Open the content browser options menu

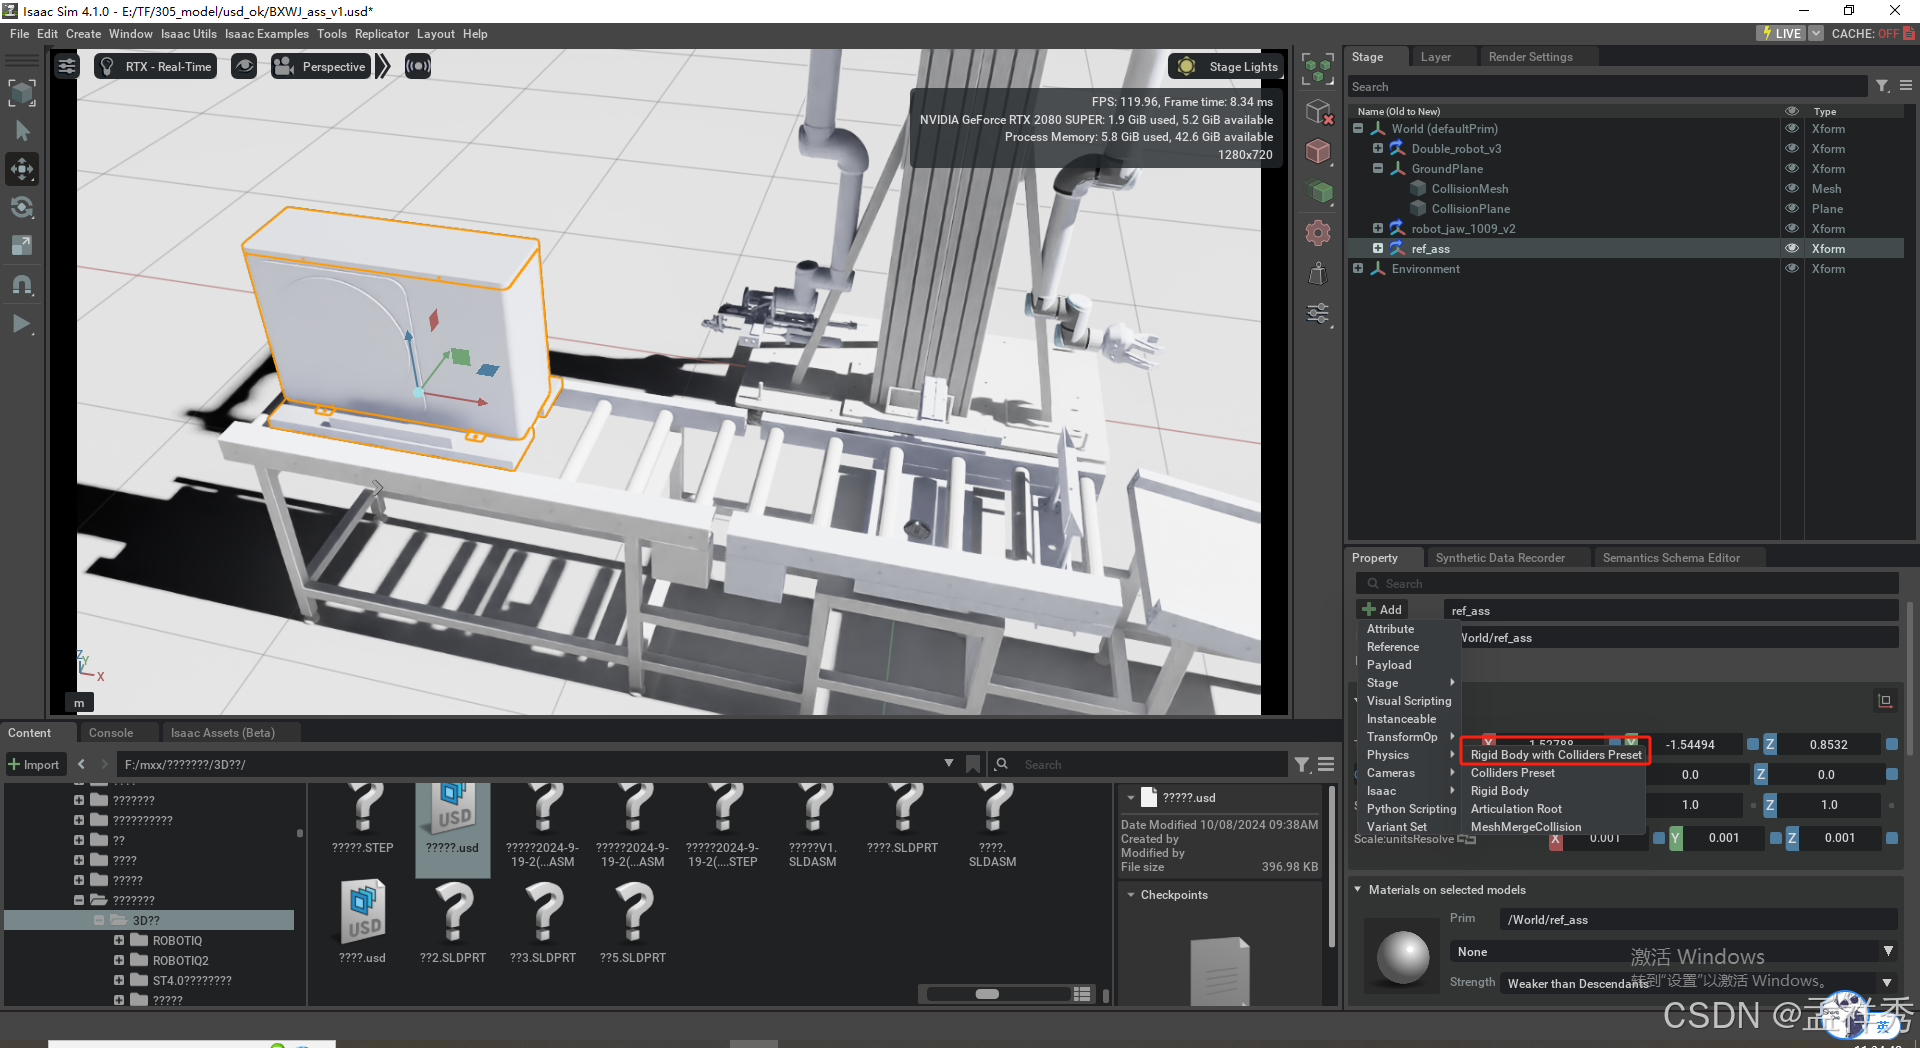[x=1326, y=764]
